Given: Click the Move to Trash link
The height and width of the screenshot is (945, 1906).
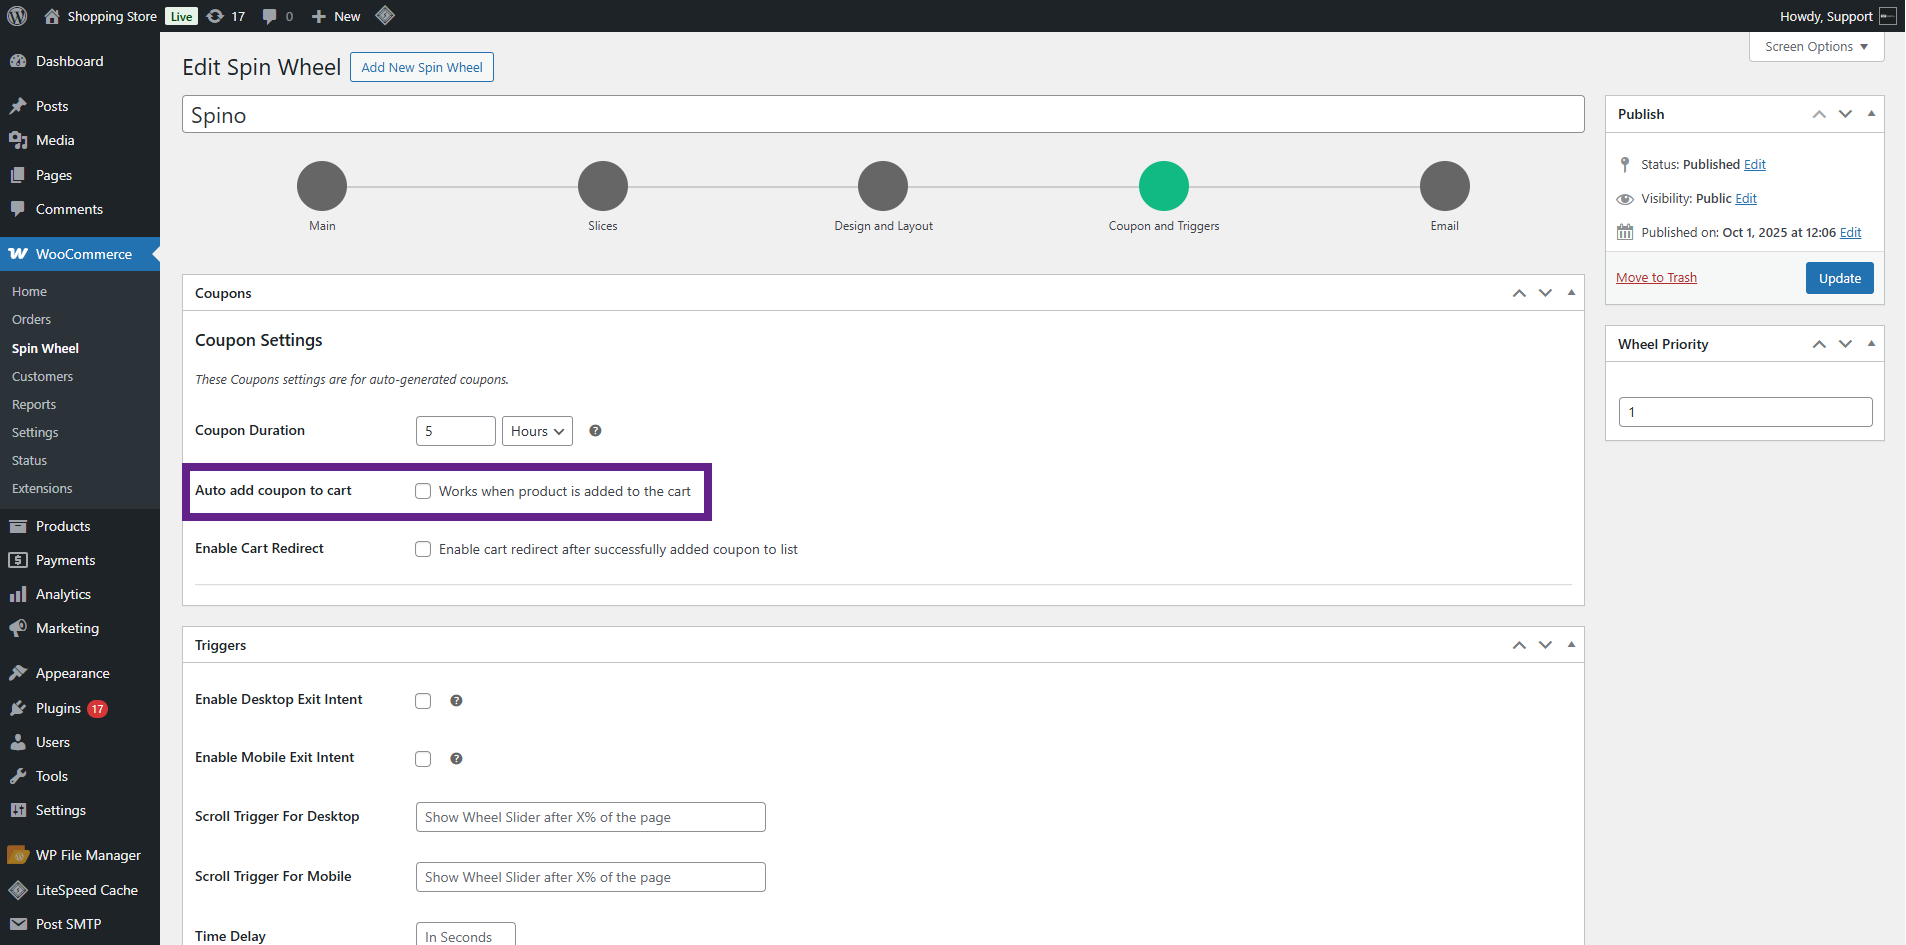Looking at the screenshot, I should (1656, 278).
